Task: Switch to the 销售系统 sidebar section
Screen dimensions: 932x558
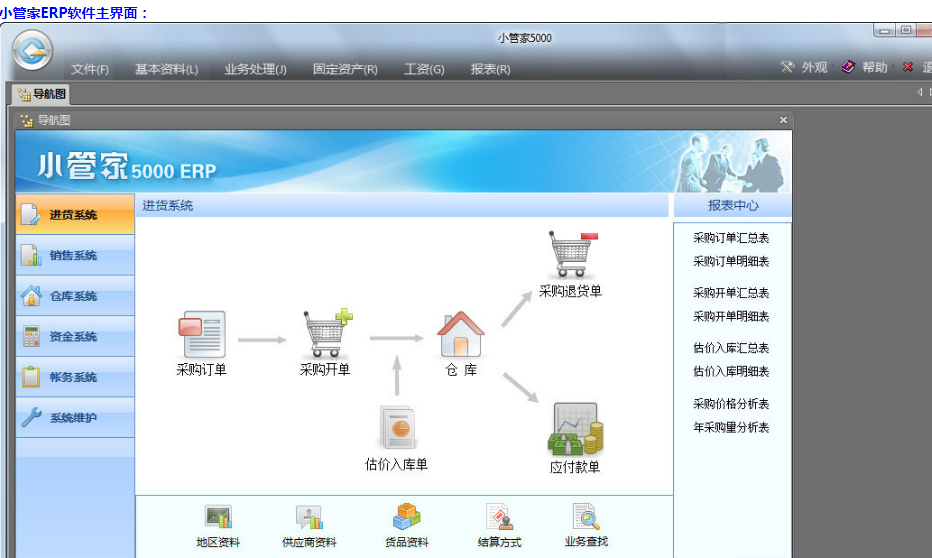Action: pos(74,256)
